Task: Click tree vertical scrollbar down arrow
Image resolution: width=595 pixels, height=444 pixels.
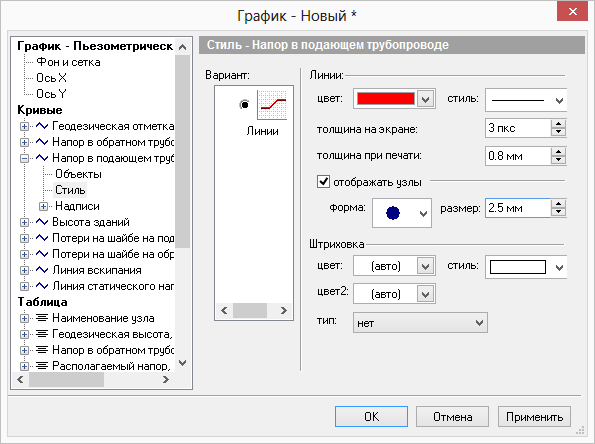Action: [x=183, y=363]
